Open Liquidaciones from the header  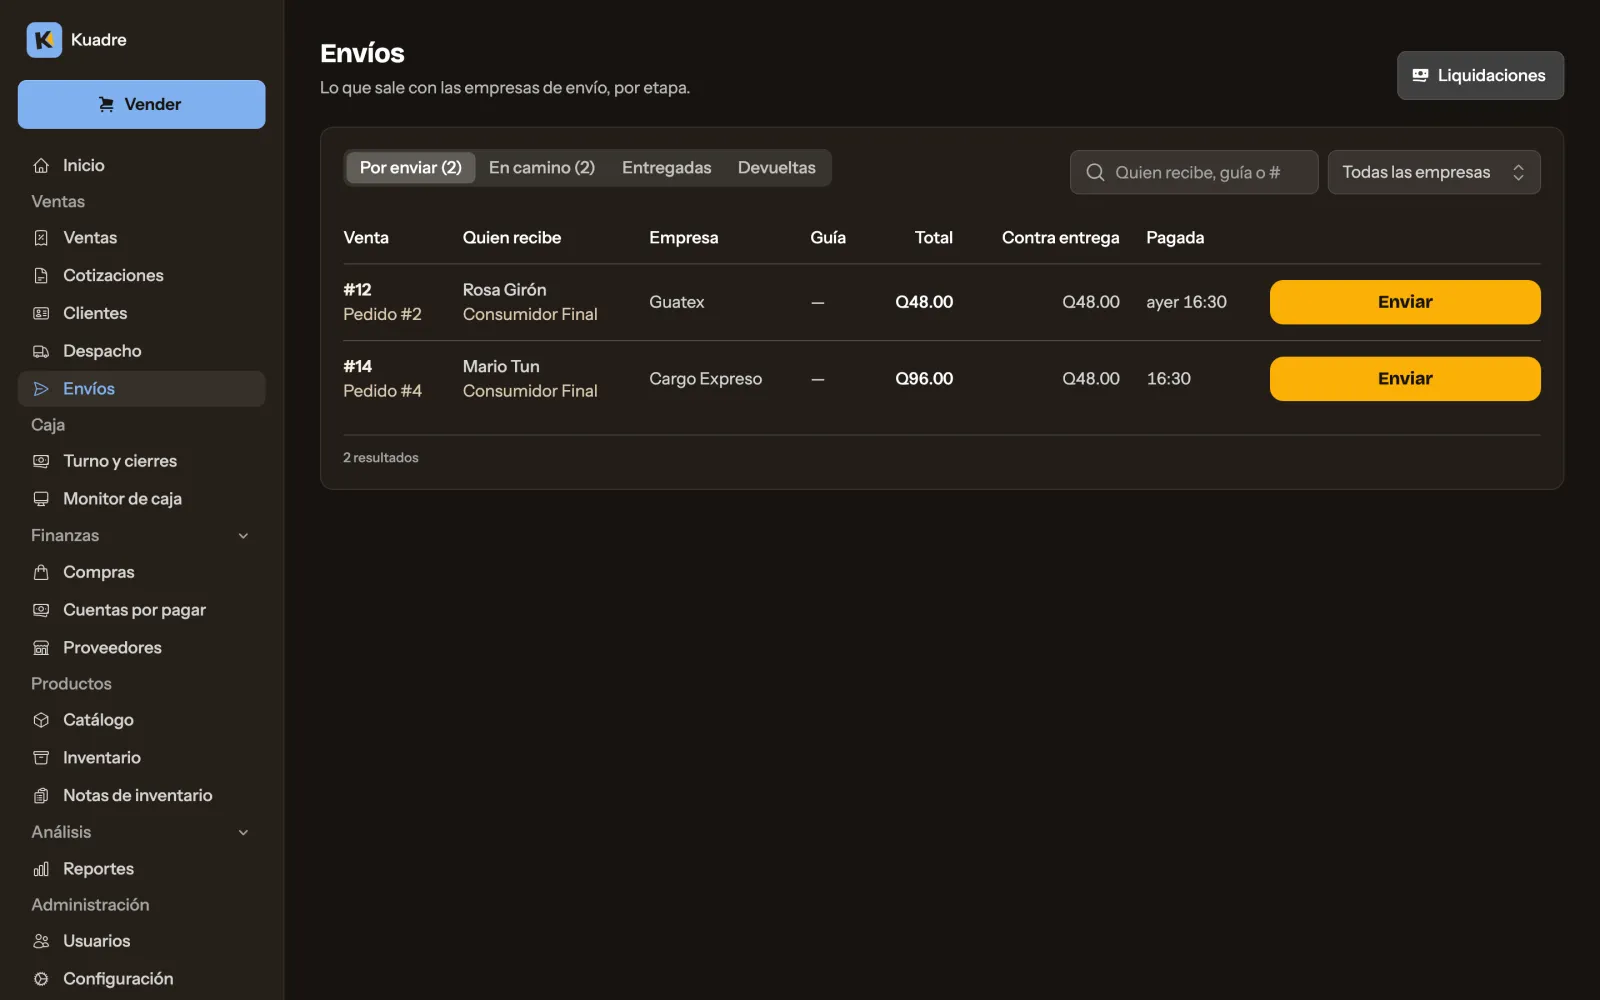pyautogui.click(x=1480, y=75)
